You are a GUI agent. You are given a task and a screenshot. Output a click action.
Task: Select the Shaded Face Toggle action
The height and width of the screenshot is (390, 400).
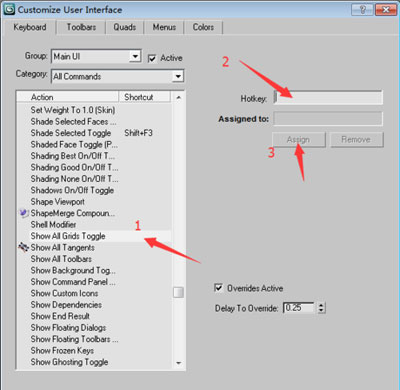coord(74,144)
